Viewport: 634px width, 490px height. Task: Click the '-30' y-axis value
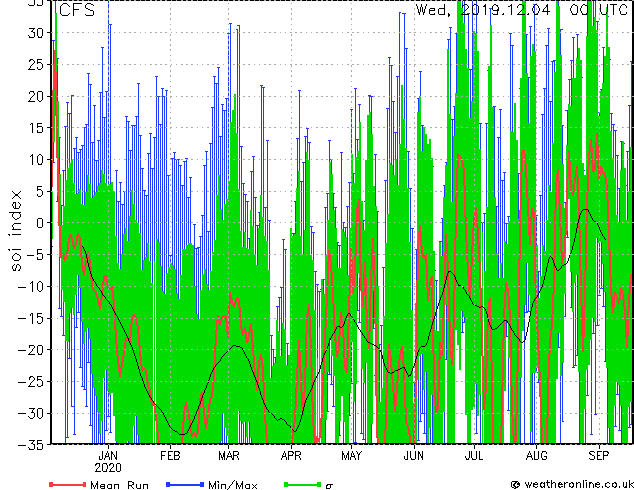click(x=31, y=413)
